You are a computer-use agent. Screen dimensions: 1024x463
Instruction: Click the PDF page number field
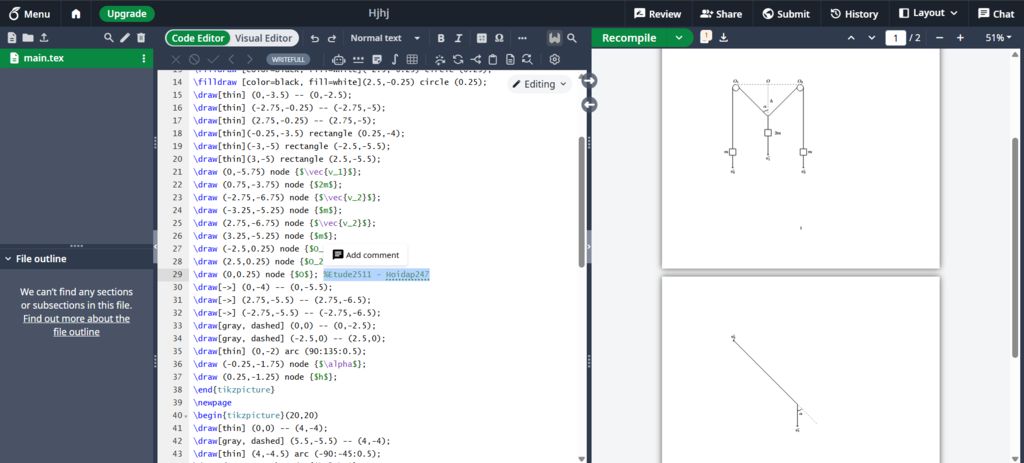894,38
